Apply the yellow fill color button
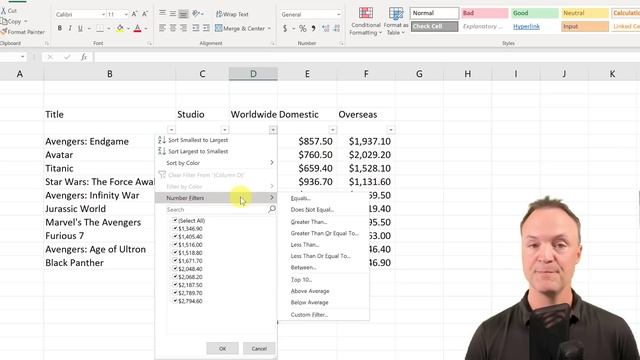 [x=120, y=28]
